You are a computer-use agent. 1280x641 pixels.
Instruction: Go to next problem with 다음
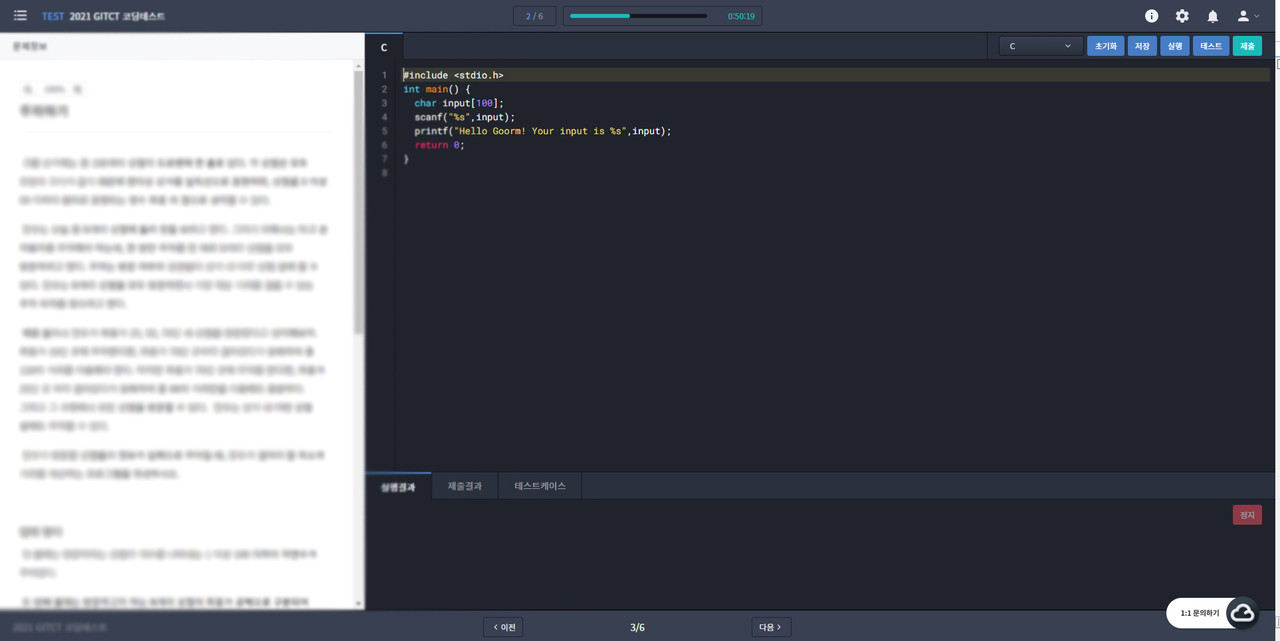tap(771, 627)
